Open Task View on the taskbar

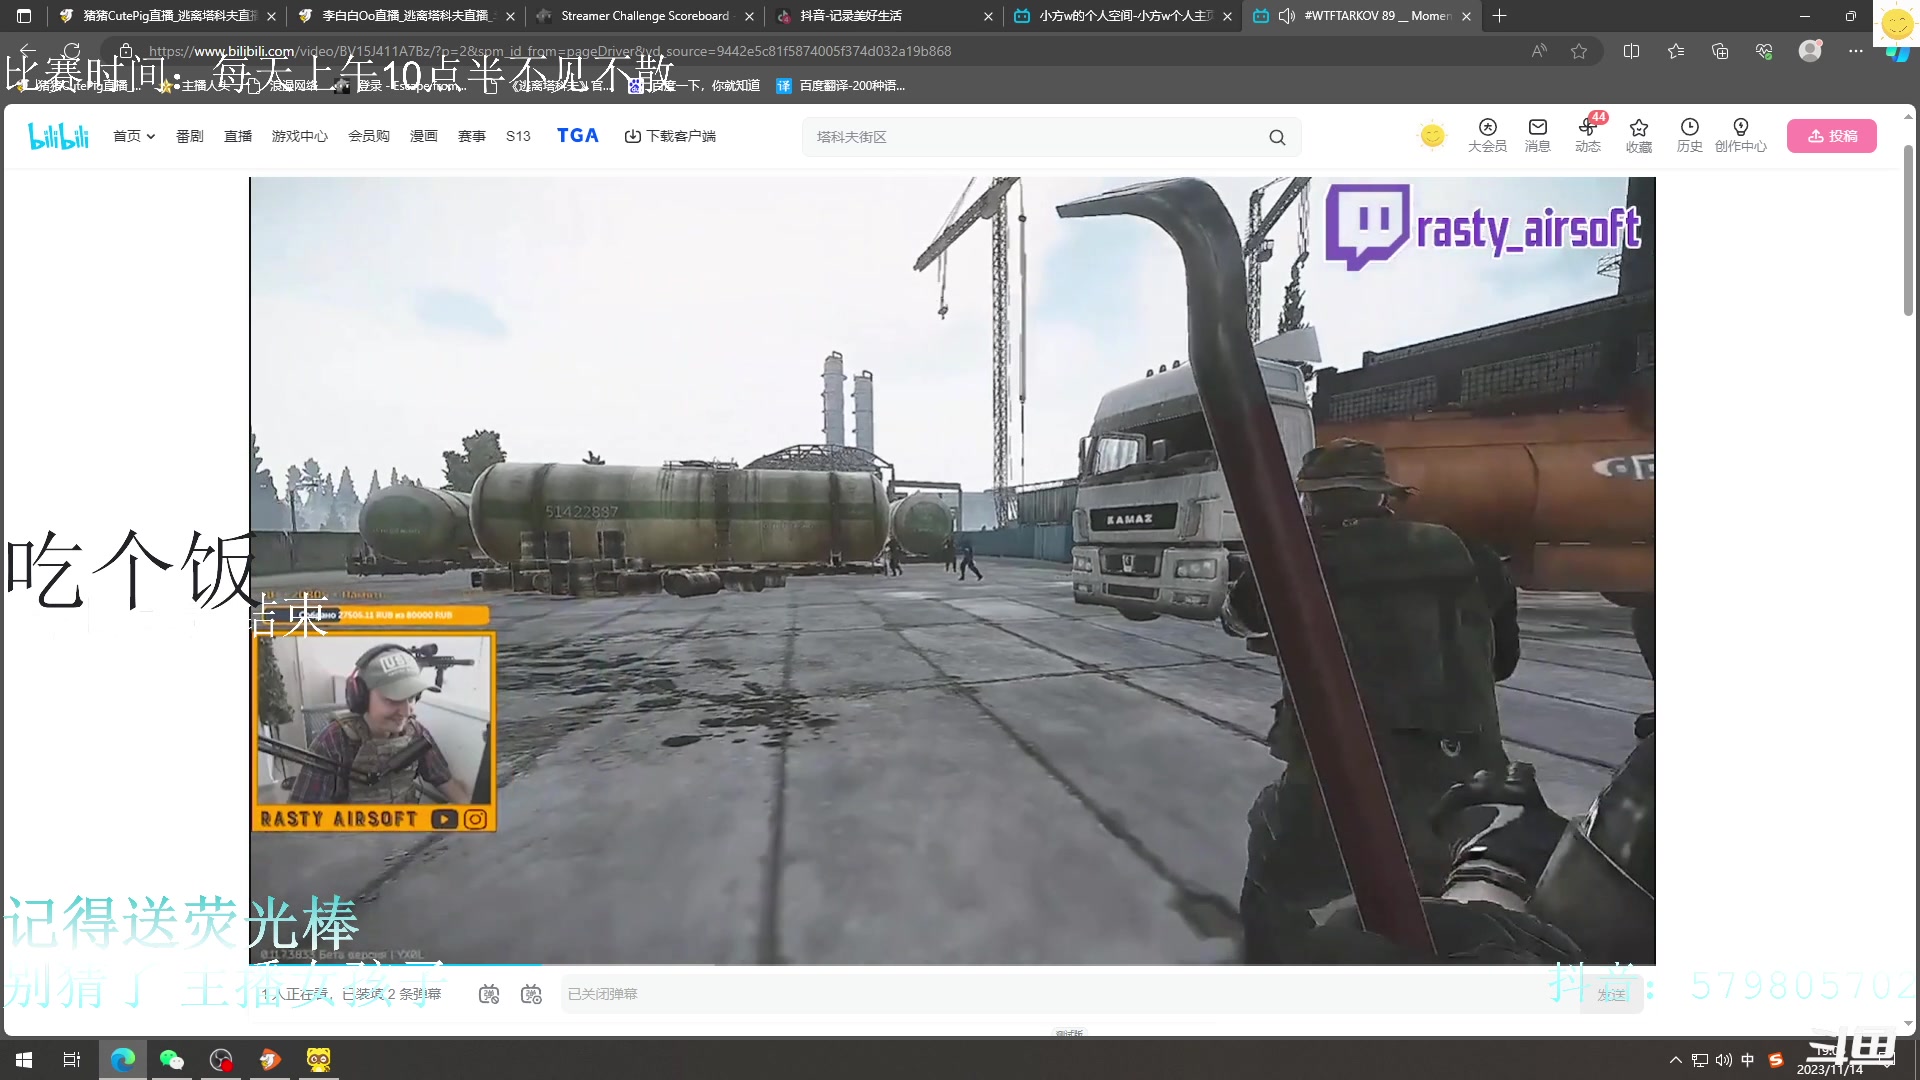[x=72, y=1060]
